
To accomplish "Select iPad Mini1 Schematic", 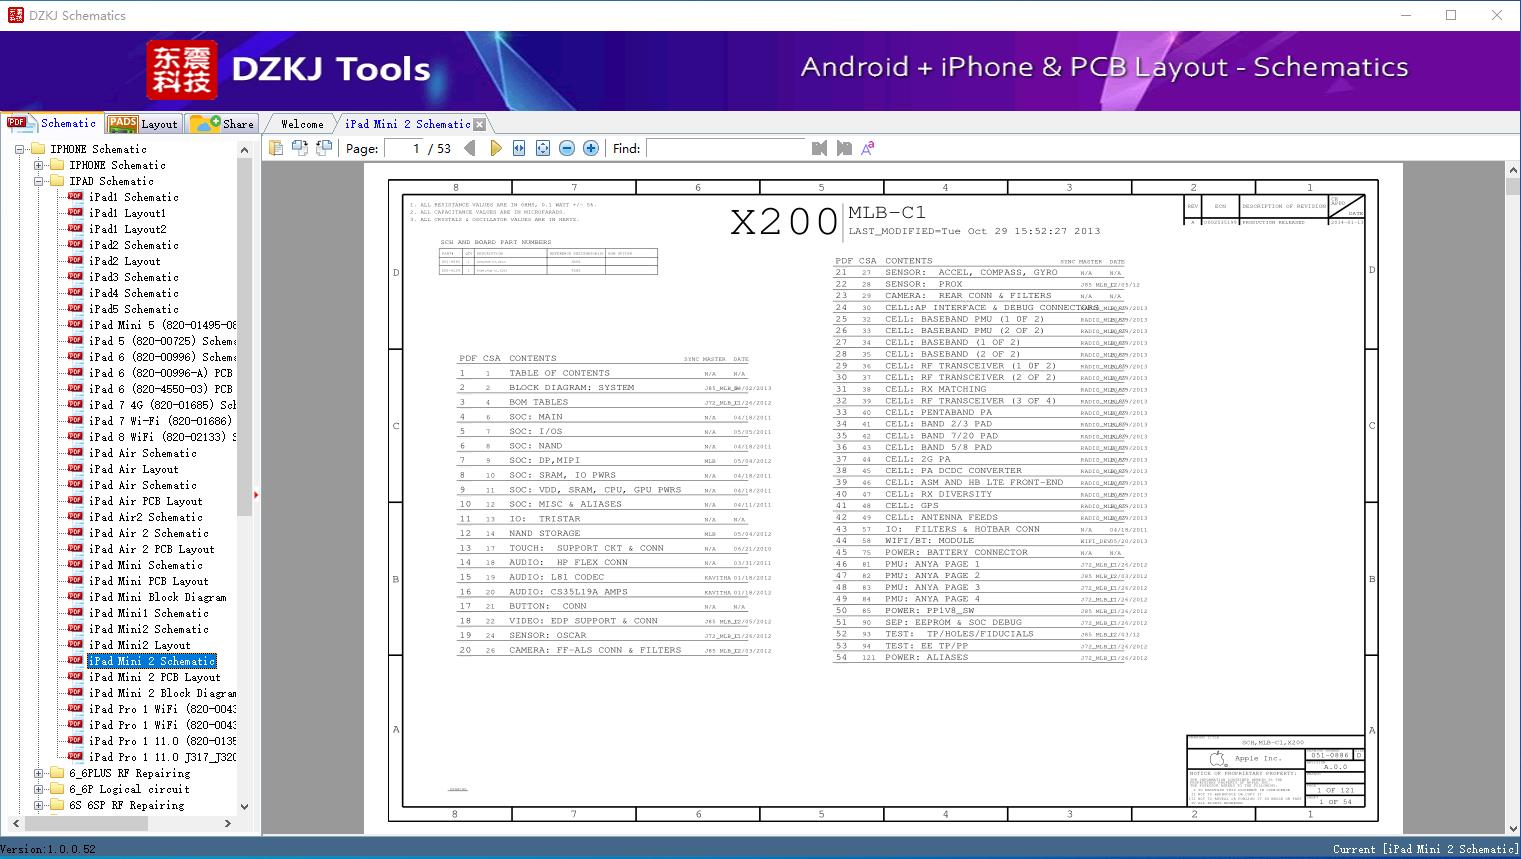I will (x=148, y=613).
